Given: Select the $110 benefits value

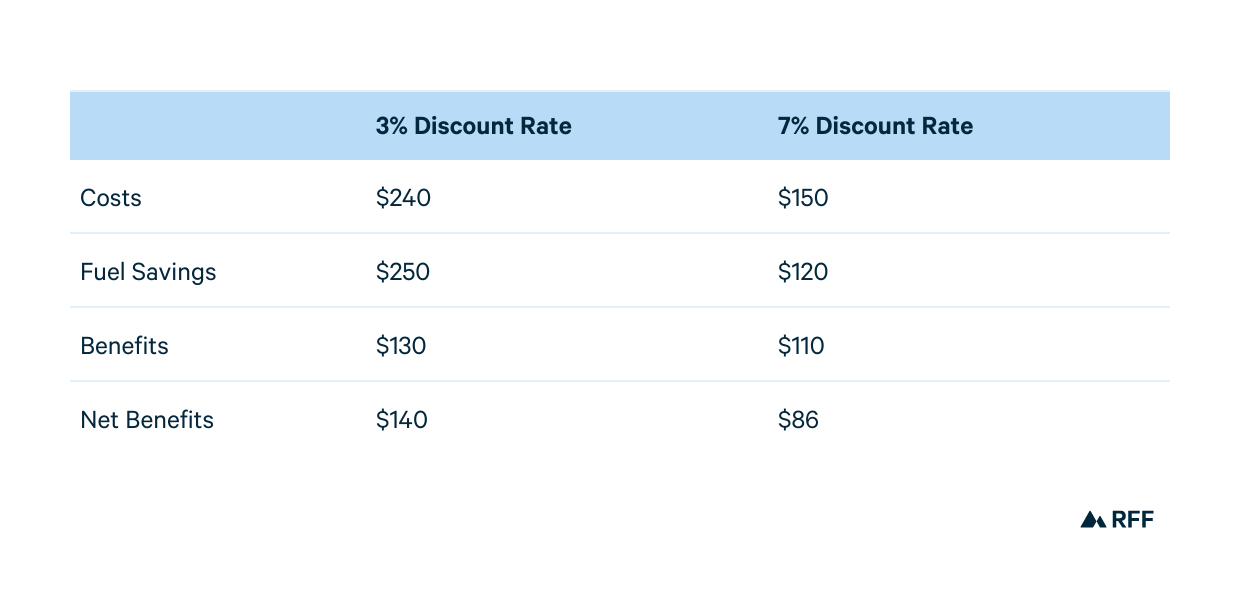Looking at the screenshot, I should tap(801, 346).
